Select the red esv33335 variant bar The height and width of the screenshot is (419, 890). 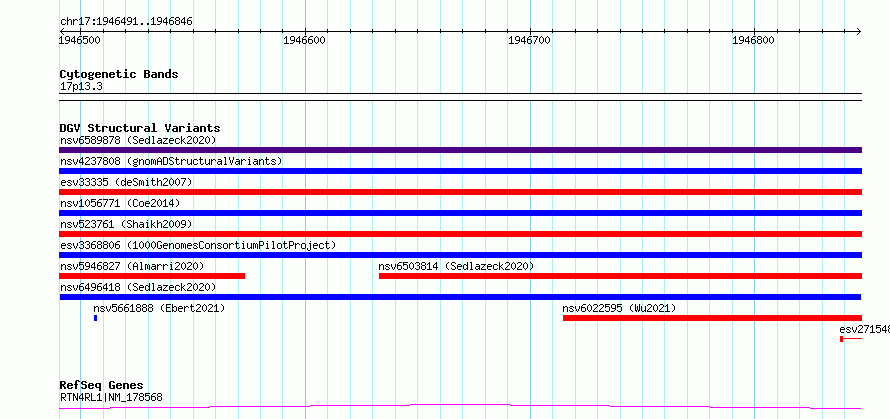tap(460, 192)
